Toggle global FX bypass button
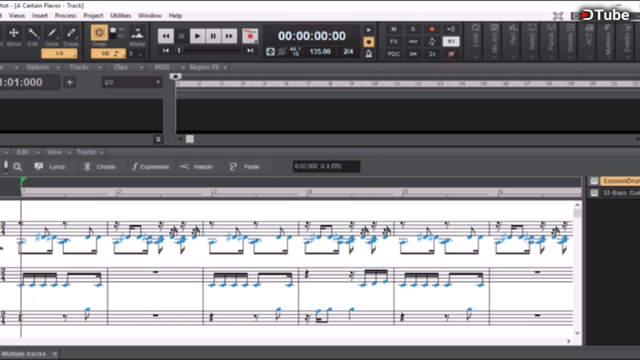640x360 pixels. pyautogui.click(x=394, y=42)
